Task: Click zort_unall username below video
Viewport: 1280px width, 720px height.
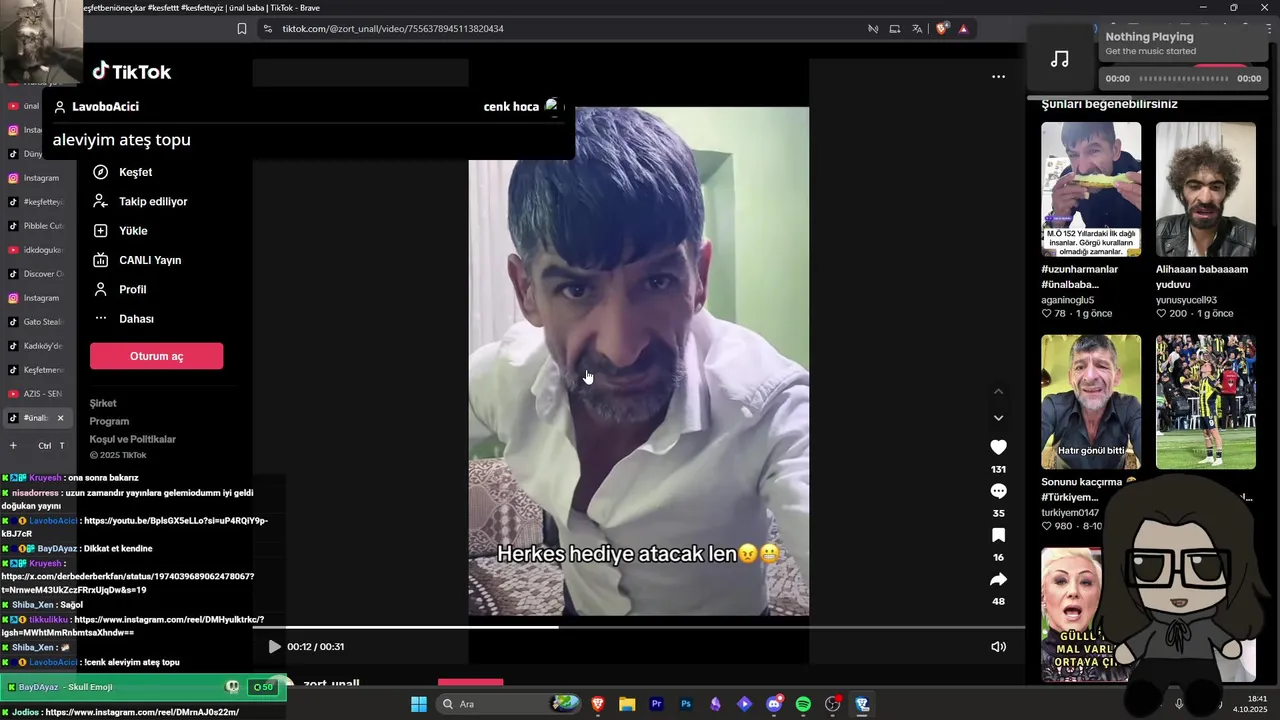Action: [331, 684]
